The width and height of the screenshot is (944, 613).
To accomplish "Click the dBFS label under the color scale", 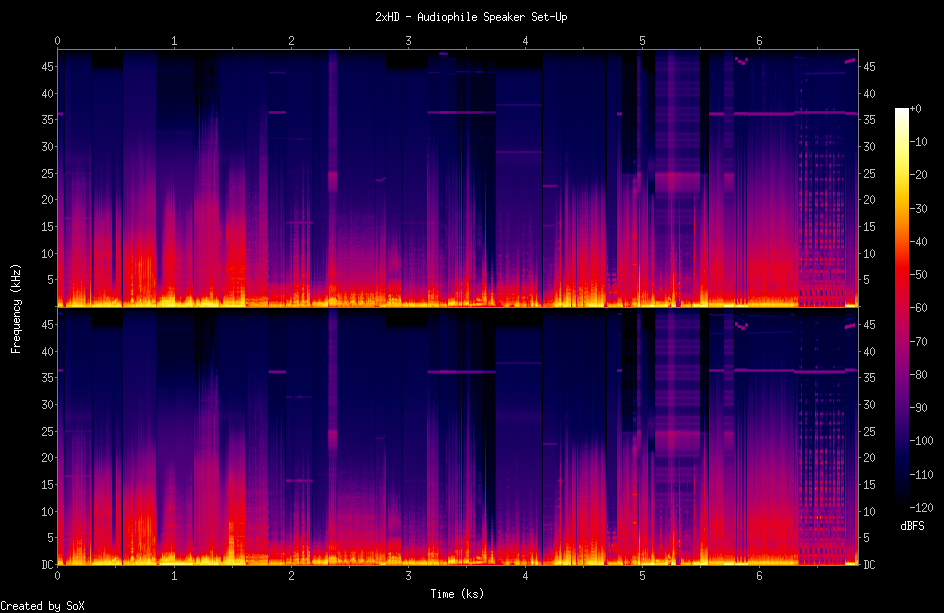I will tap(912, 525).
